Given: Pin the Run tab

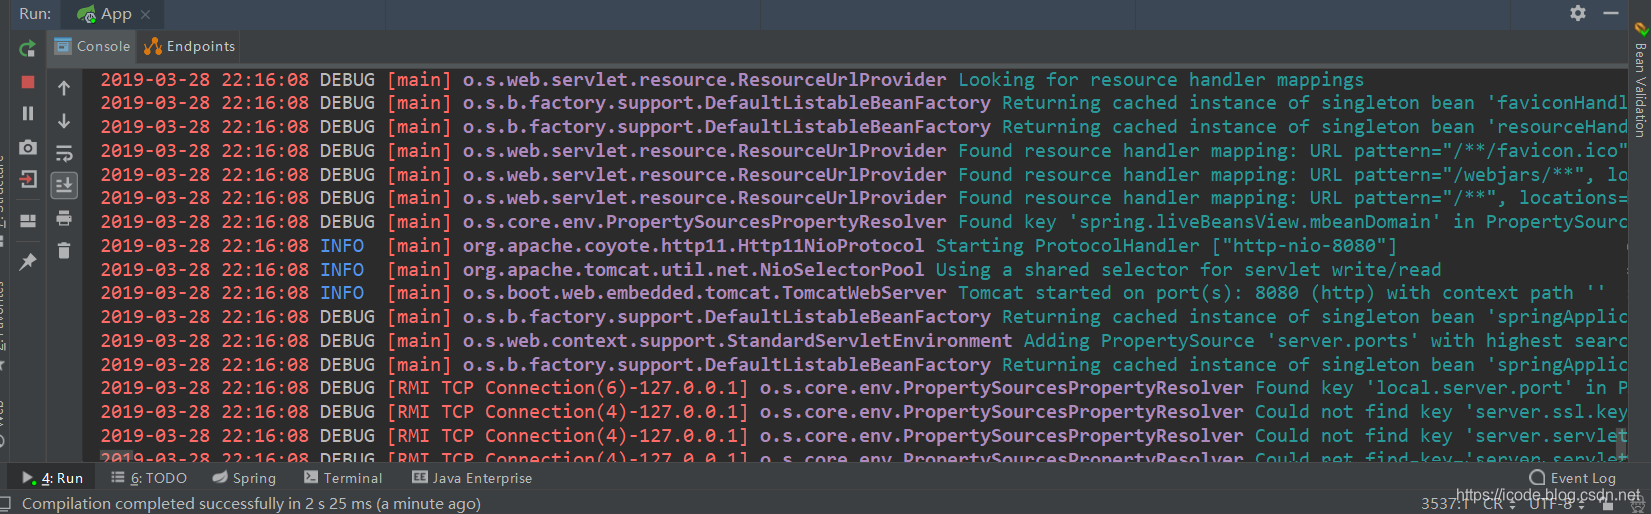Looking at the screenshot, I should (27, 262).
